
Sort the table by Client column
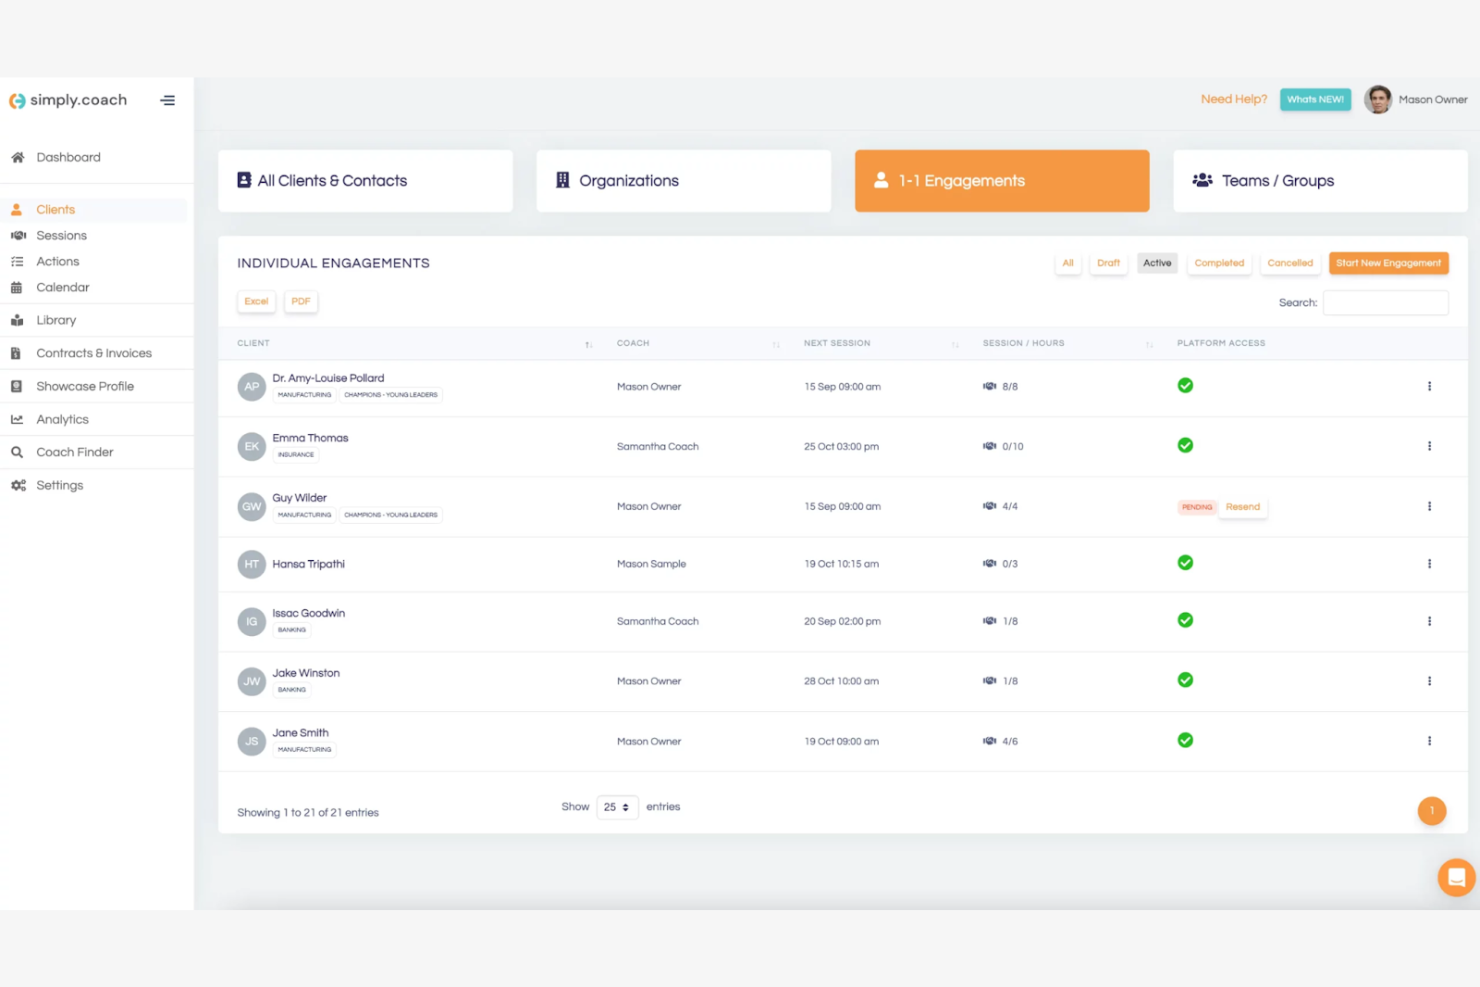(589, 343)
